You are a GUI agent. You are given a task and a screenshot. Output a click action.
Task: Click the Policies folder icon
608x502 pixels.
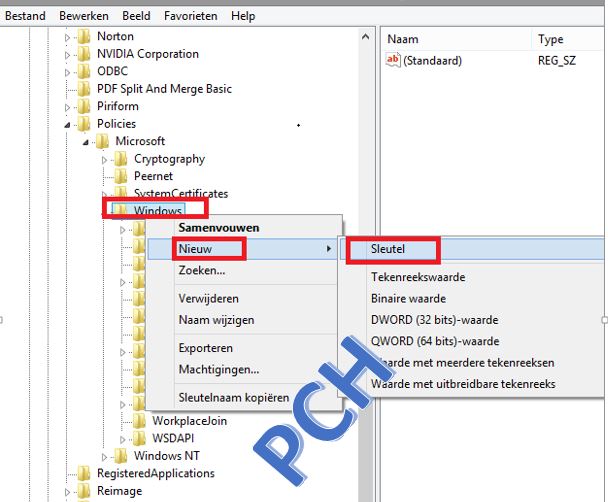pyautogui.click(x=83, y=124)
